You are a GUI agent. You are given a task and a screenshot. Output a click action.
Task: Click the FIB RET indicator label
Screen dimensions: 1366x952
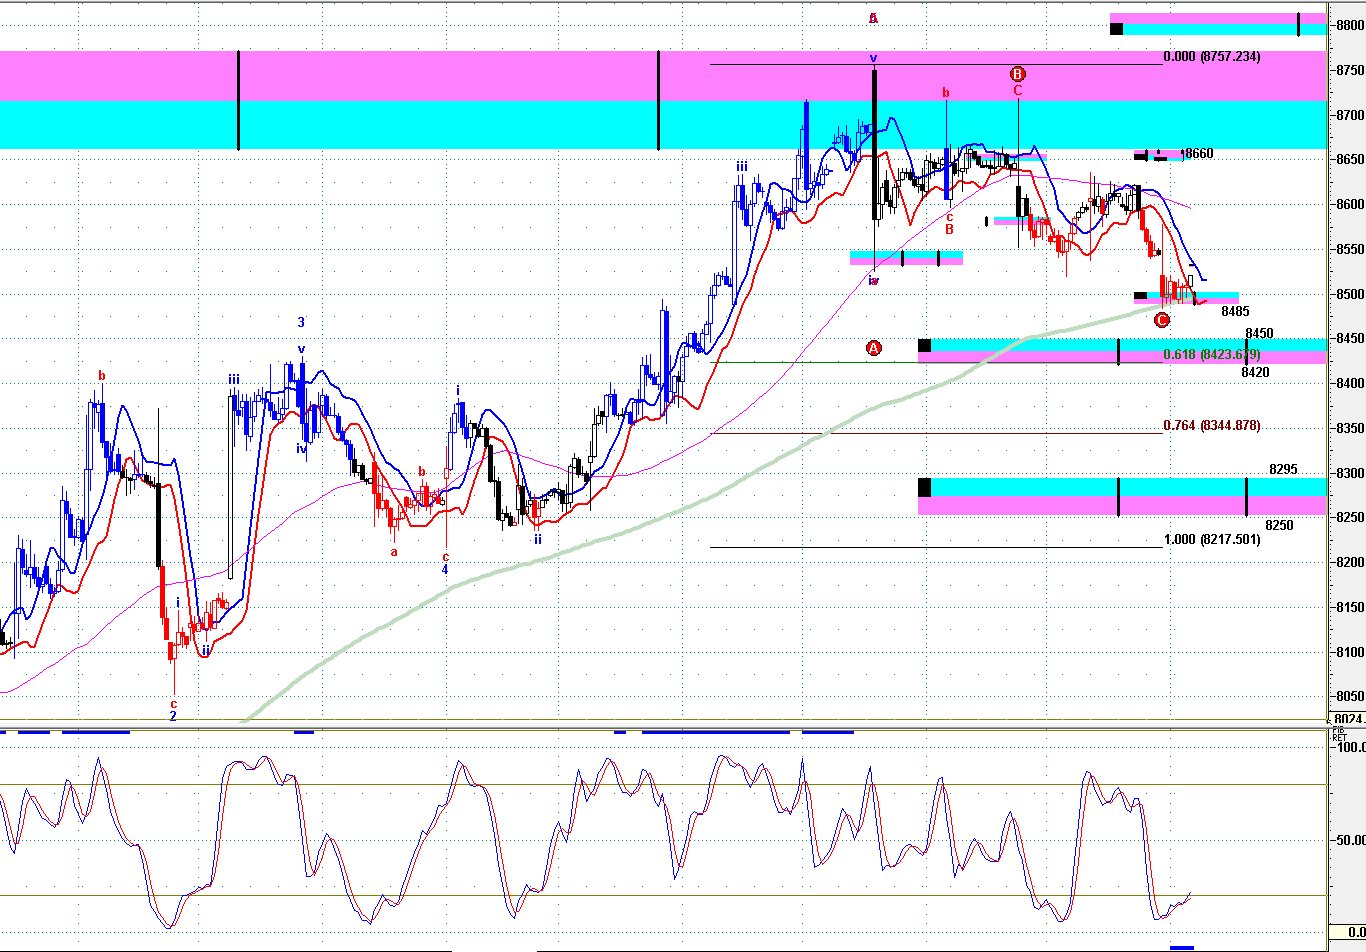tap(1339, 734)
